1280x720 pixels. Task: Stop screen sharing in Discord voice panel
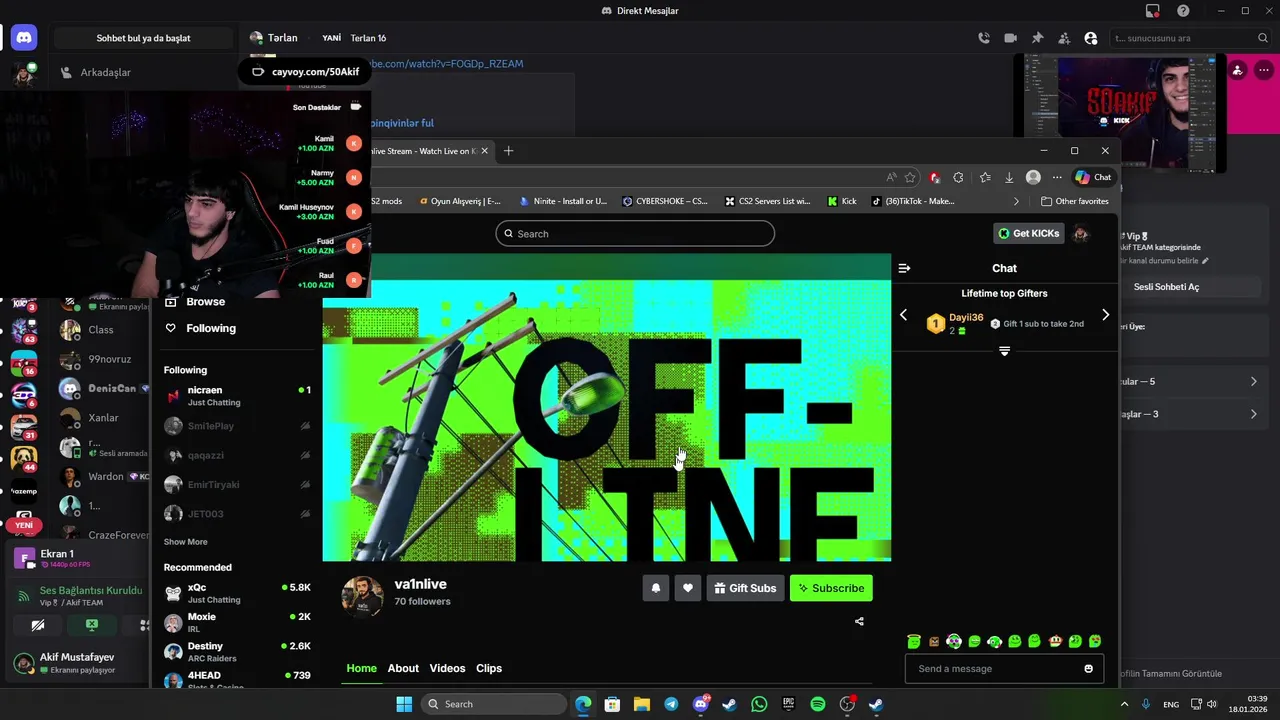92,625
